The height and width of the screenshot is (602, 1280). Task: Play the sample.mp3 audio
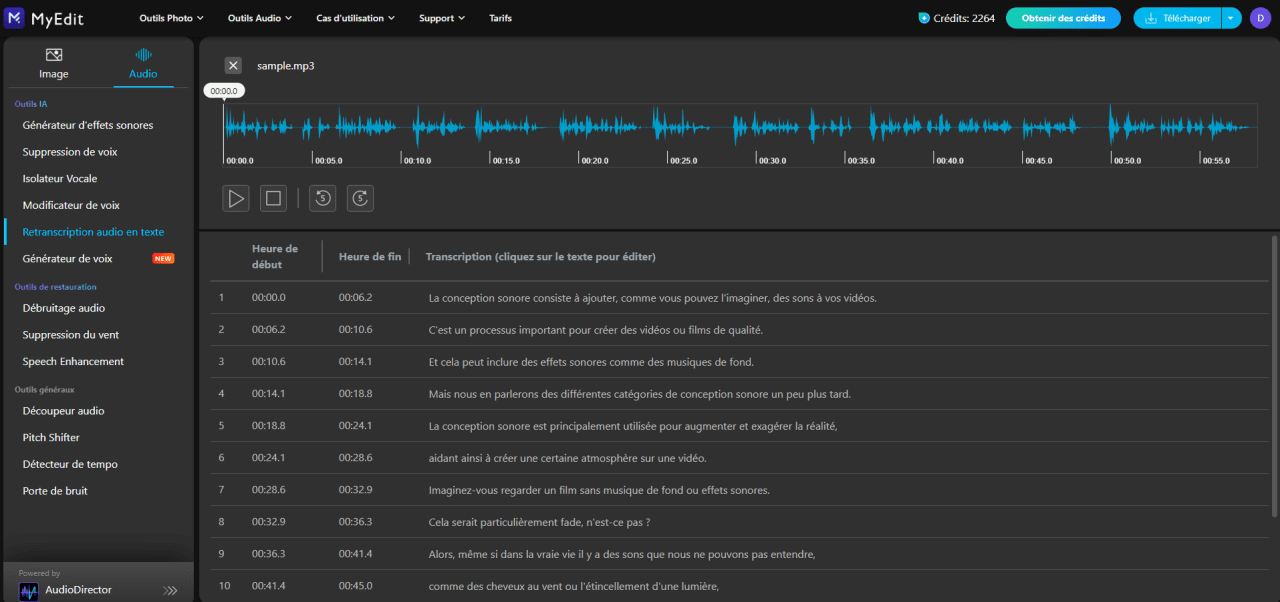pos(236,198)
